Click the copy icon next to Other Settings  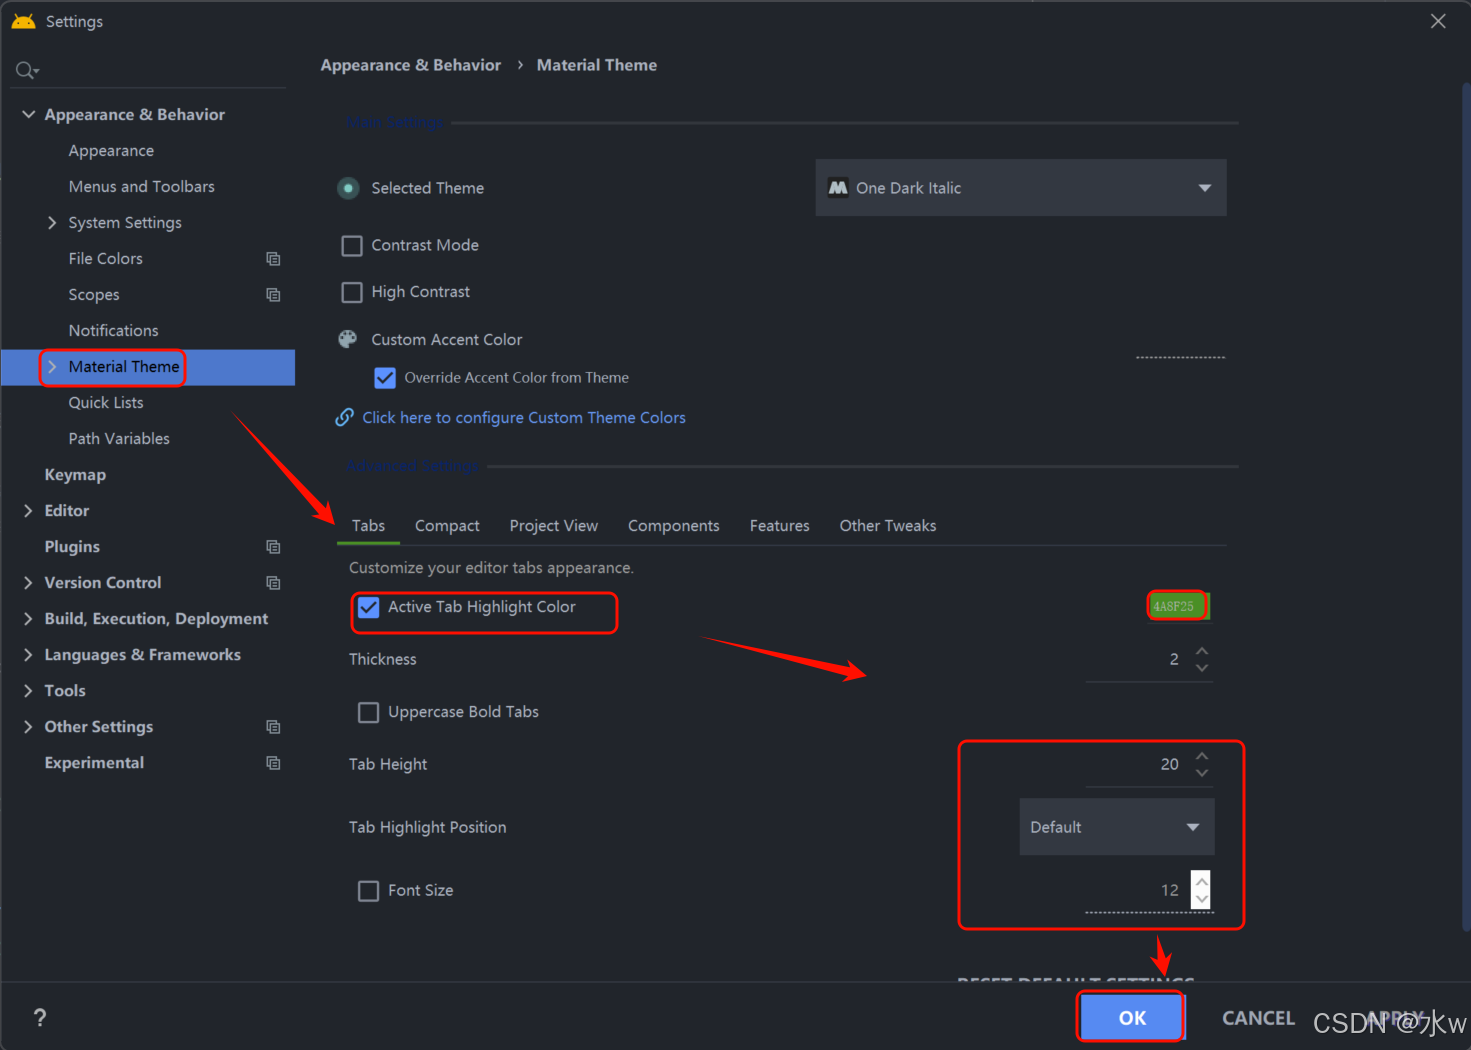273,727
